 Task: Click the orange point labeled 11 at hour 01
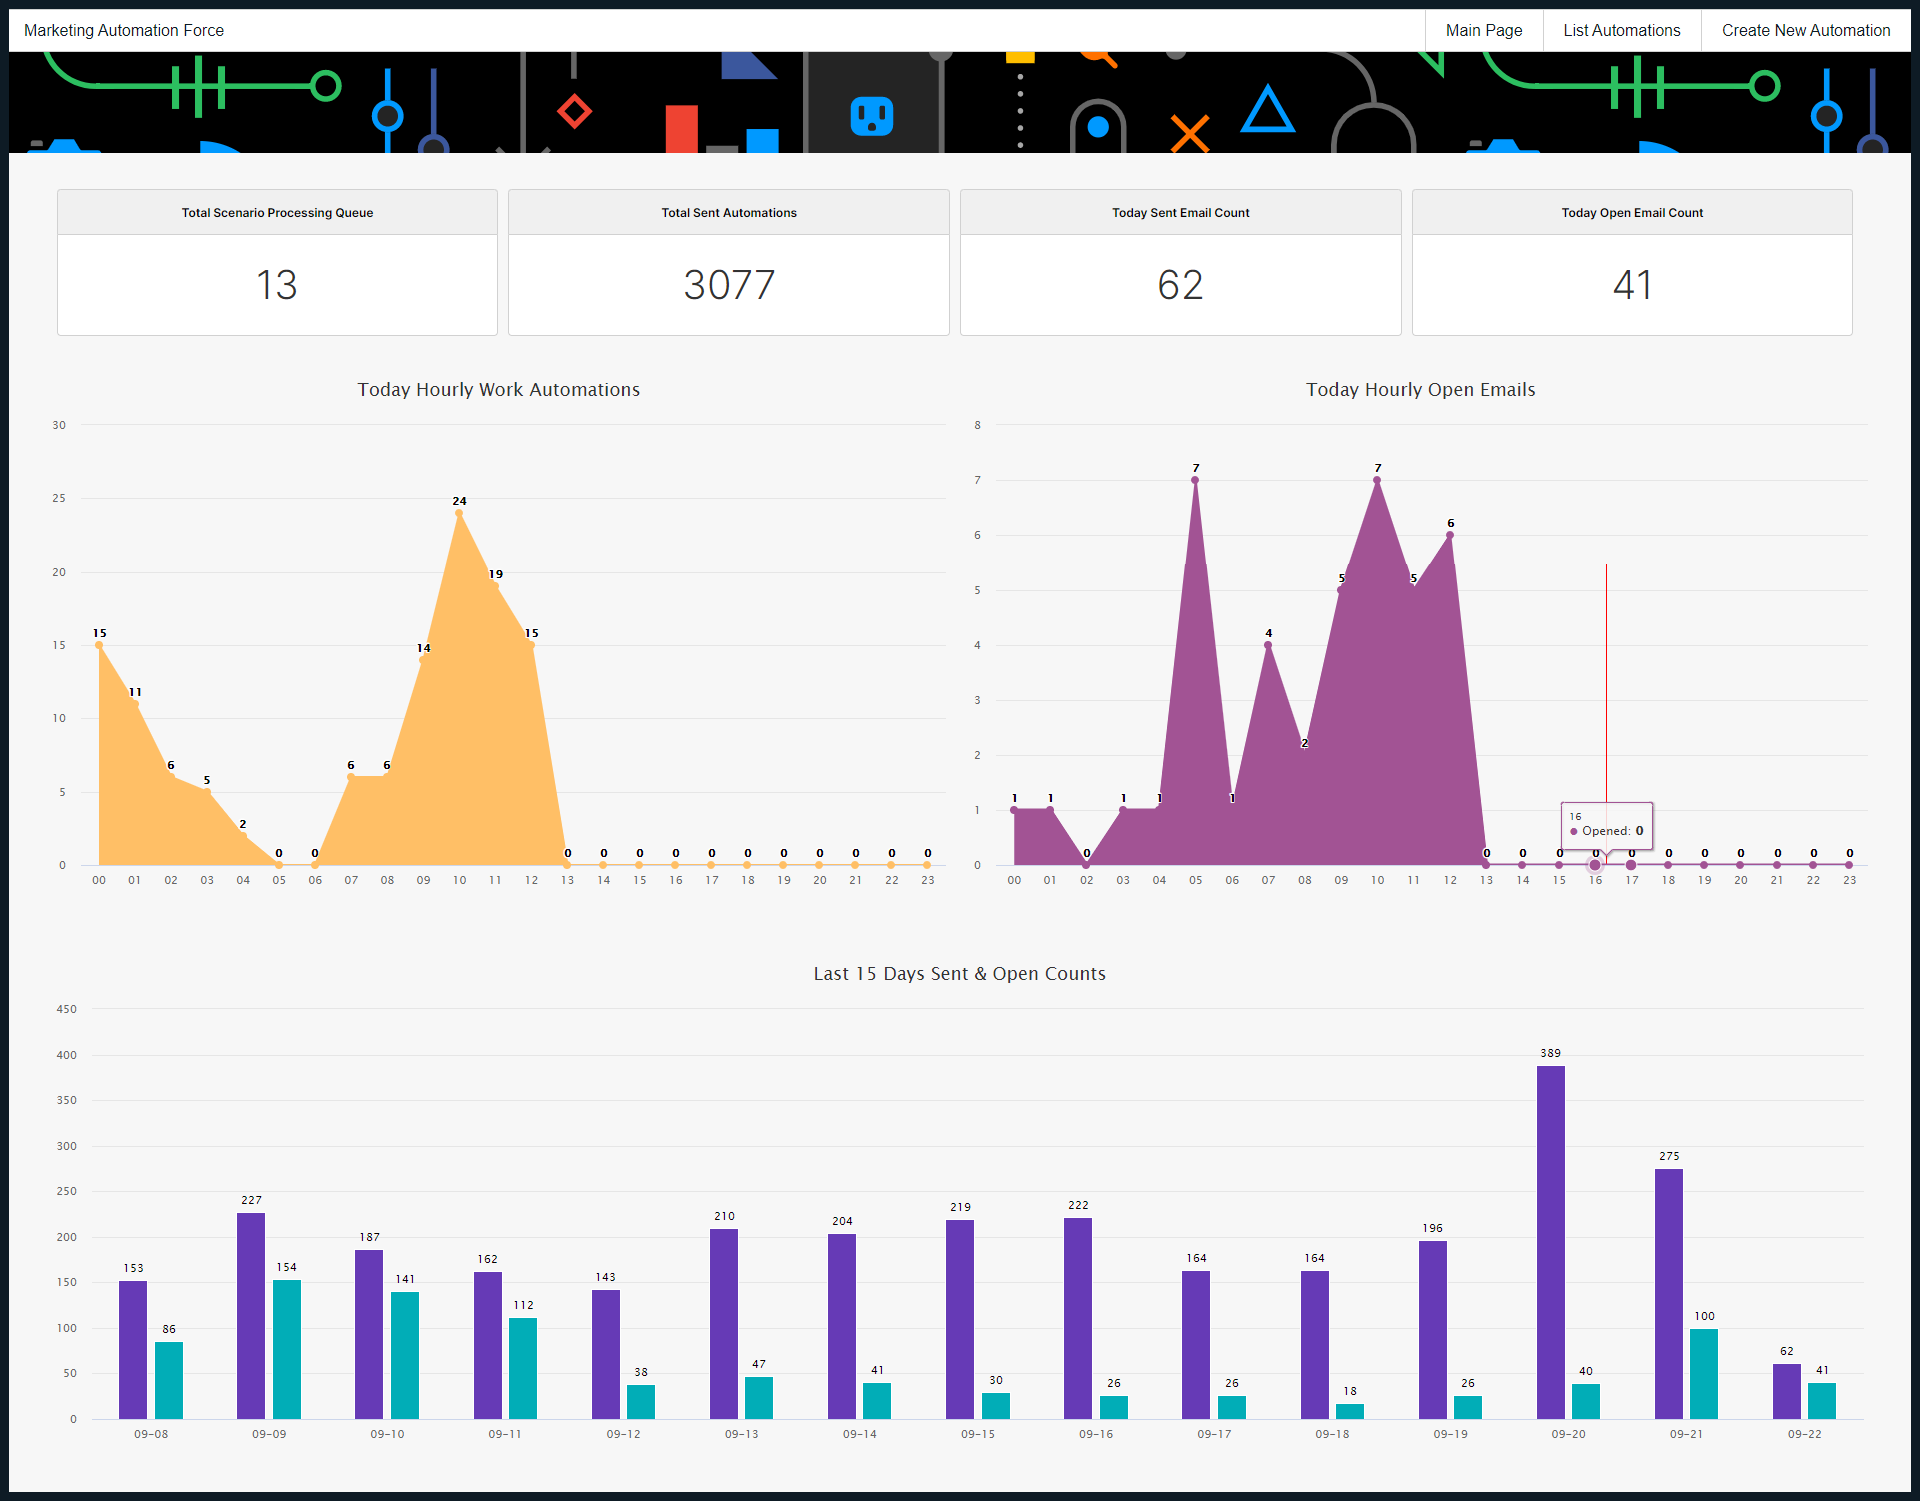135,704
